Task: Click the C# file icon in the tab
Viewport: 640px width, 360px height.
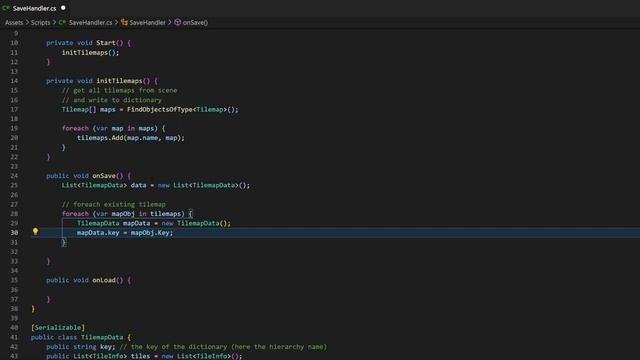Action: [x=6, y=8]
